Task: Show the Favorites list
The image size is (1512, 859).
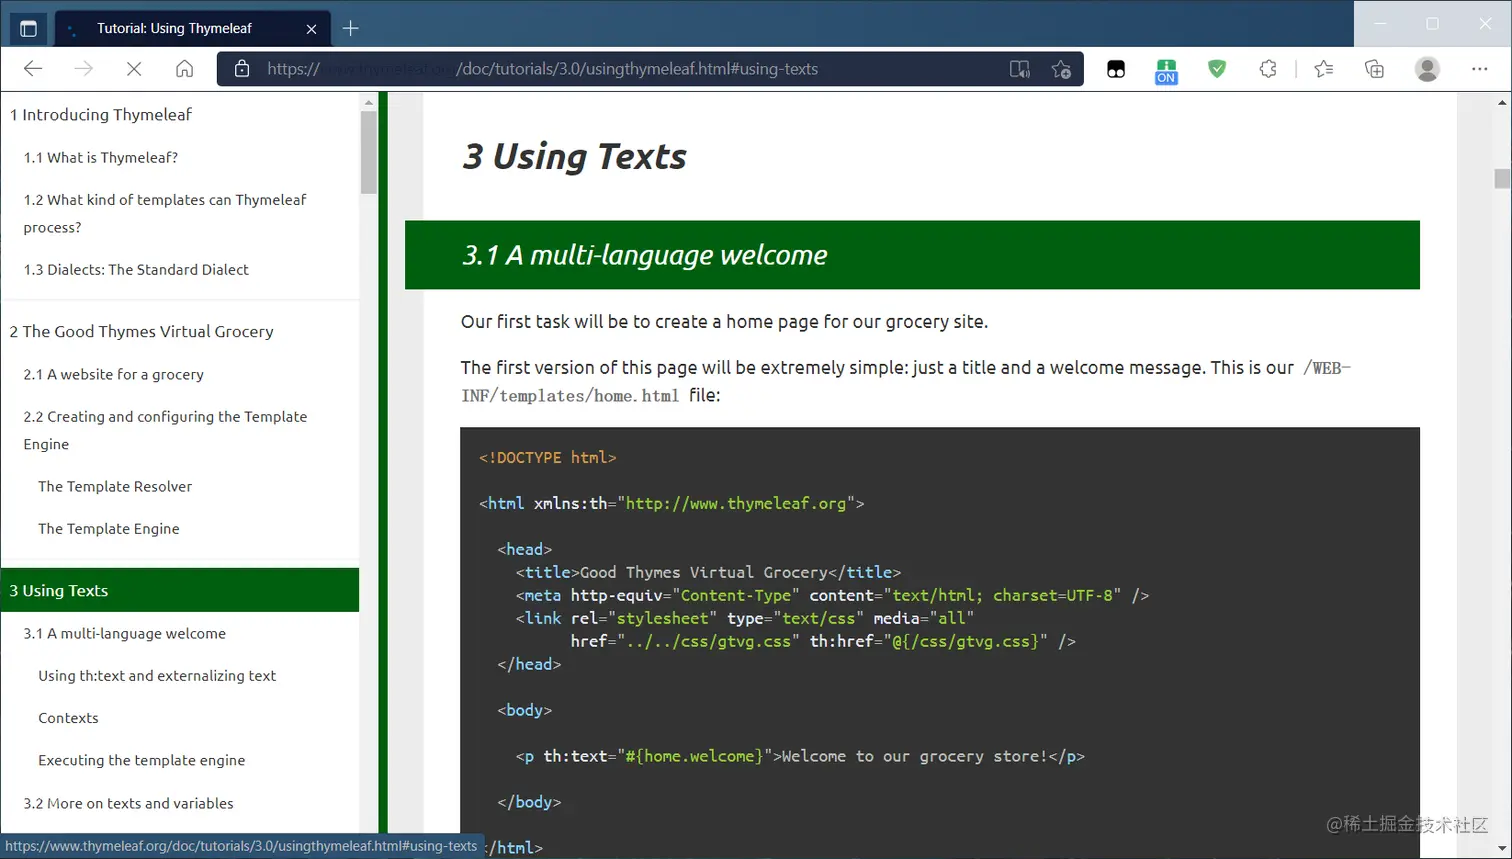Action: click(1324, 69)
